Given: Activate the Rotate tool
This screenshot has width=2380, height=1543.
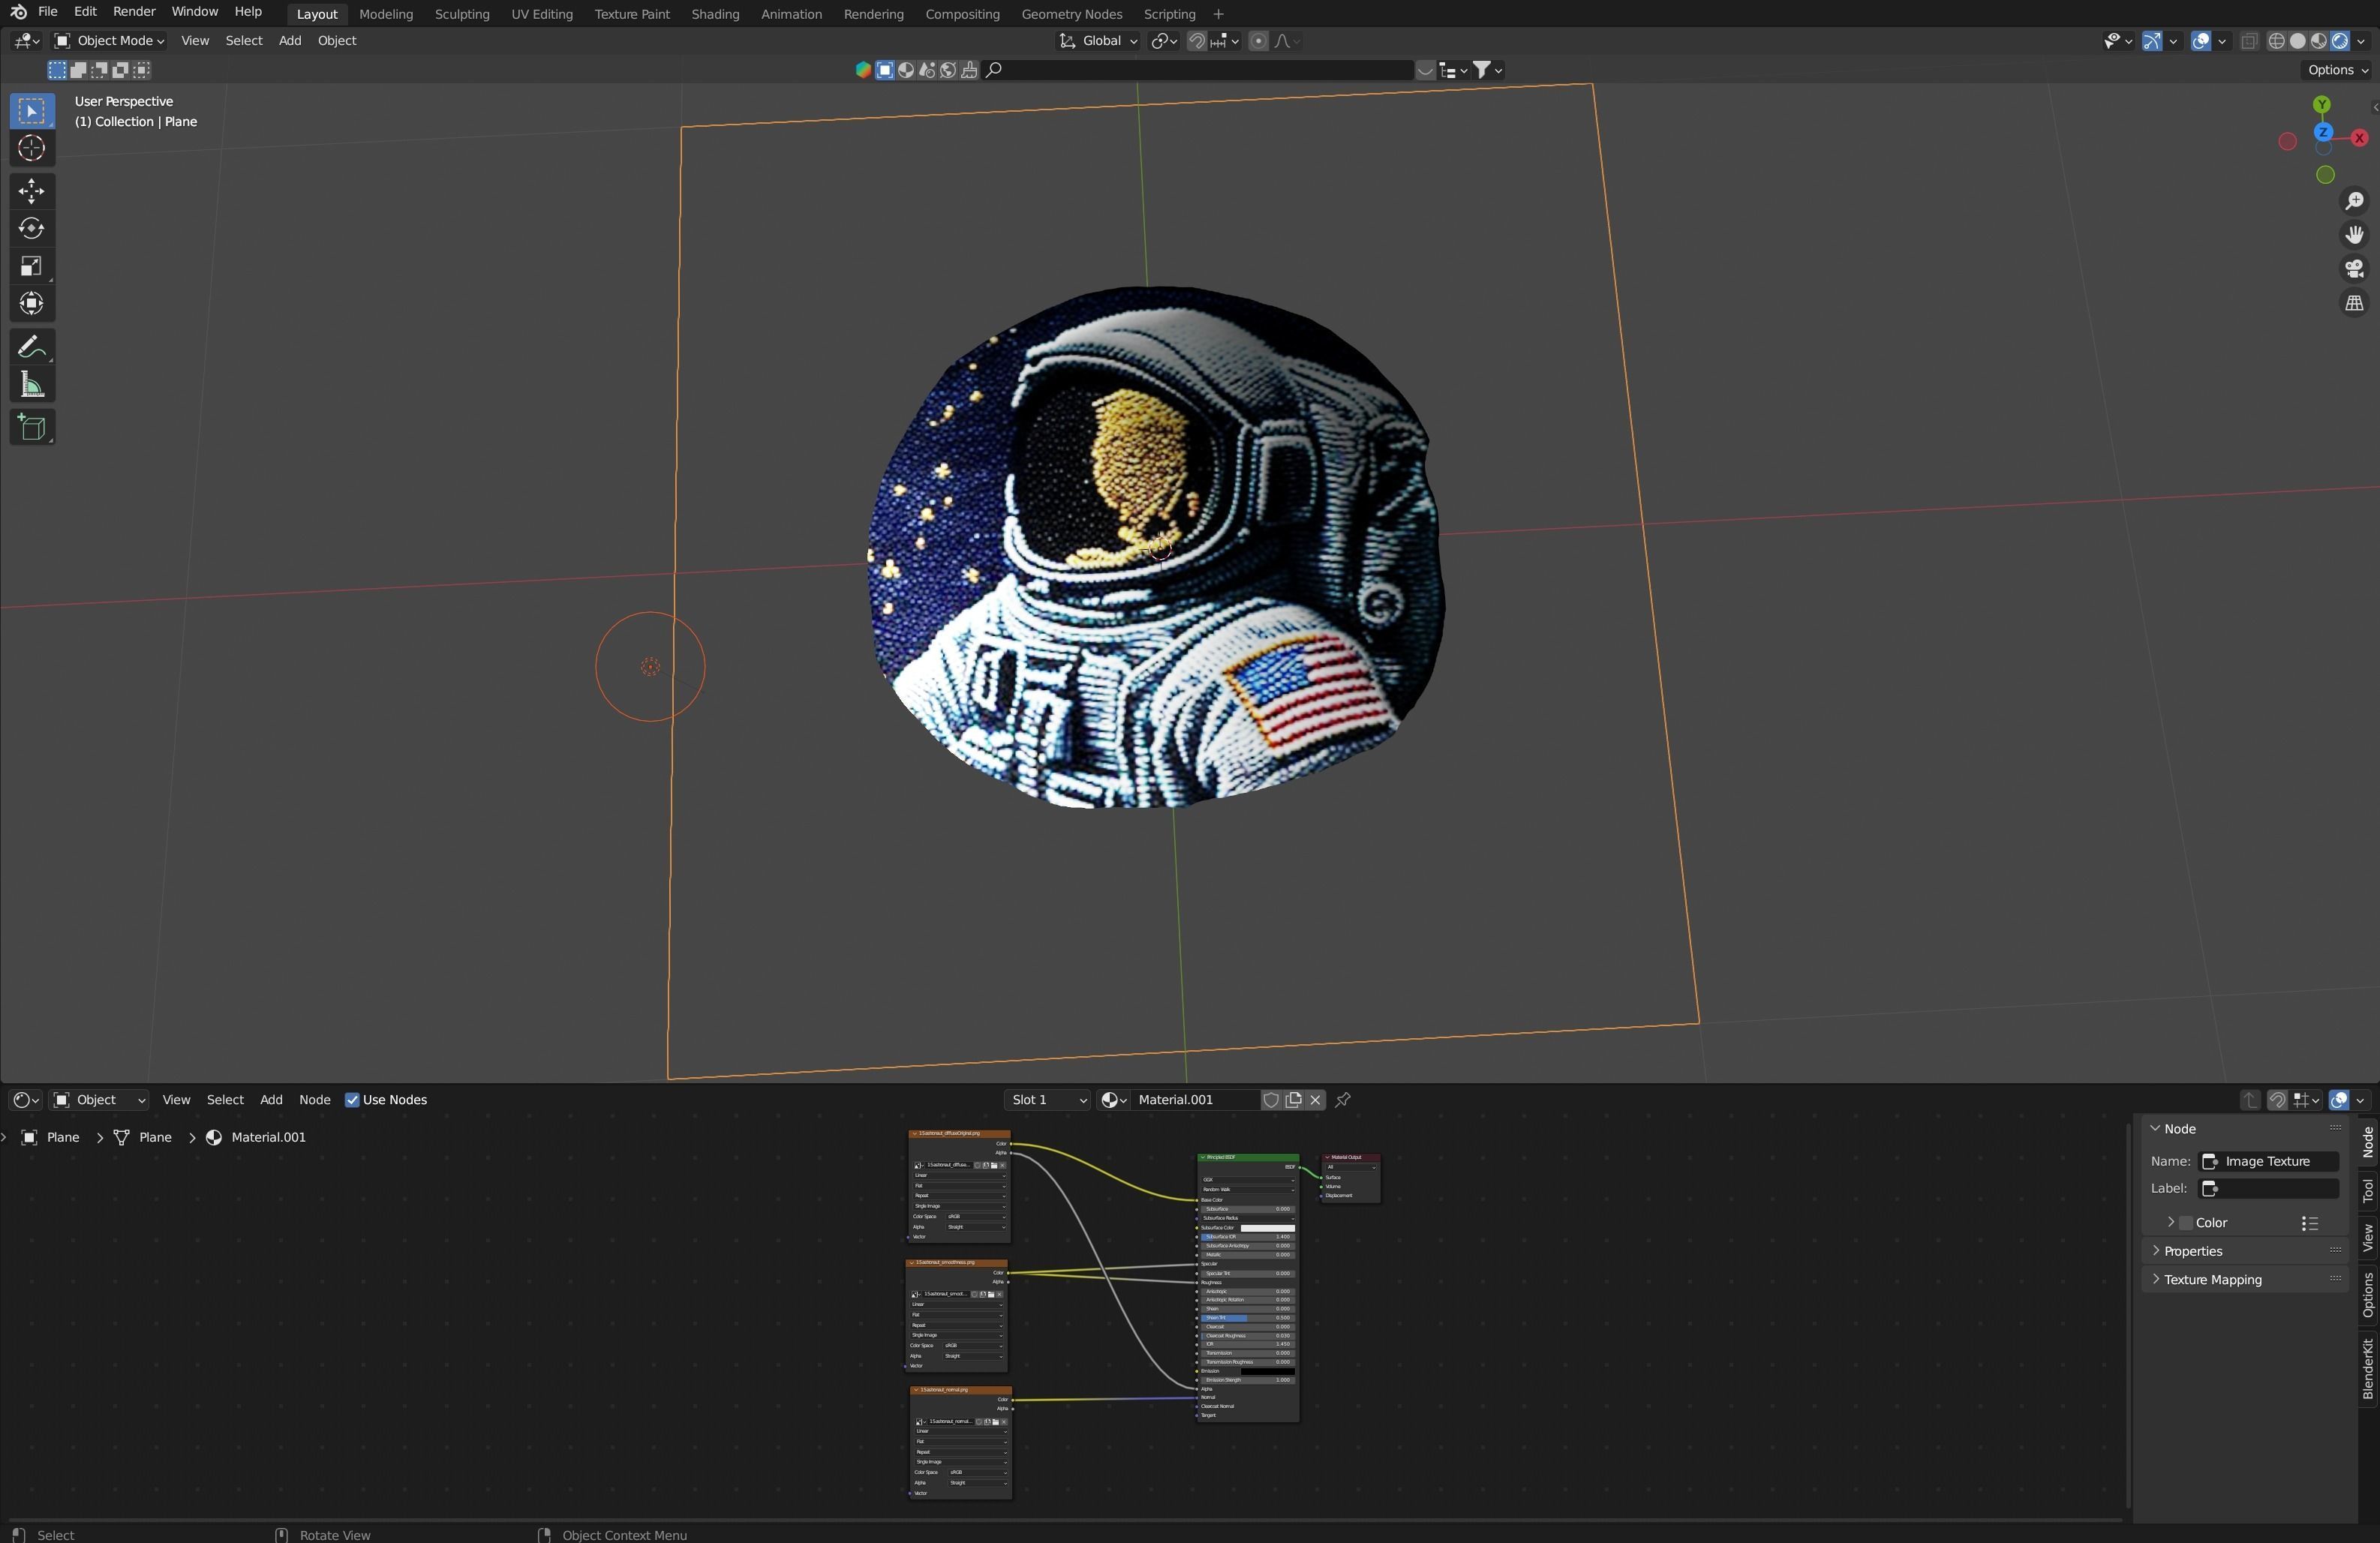Looking at the screenshot, I should [31, 229].
